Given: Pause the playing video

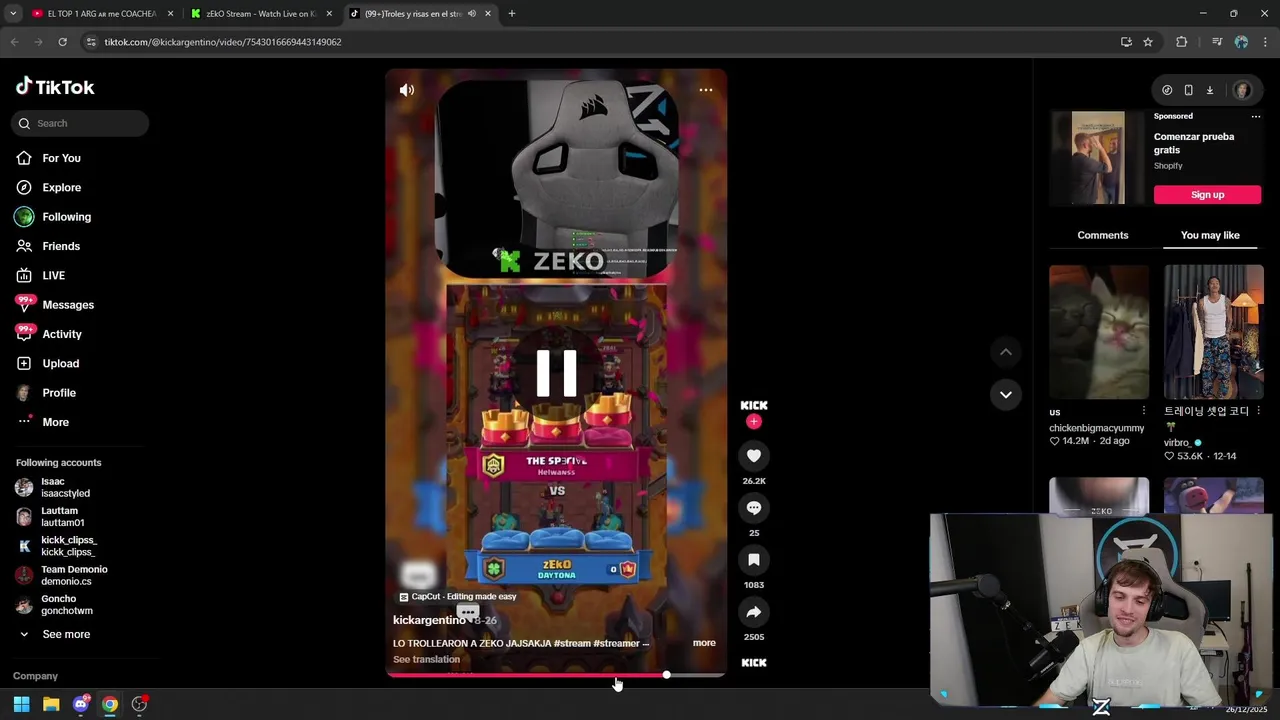Looking at the screenshot, I should pyautogui.click(x=556, y=373).
